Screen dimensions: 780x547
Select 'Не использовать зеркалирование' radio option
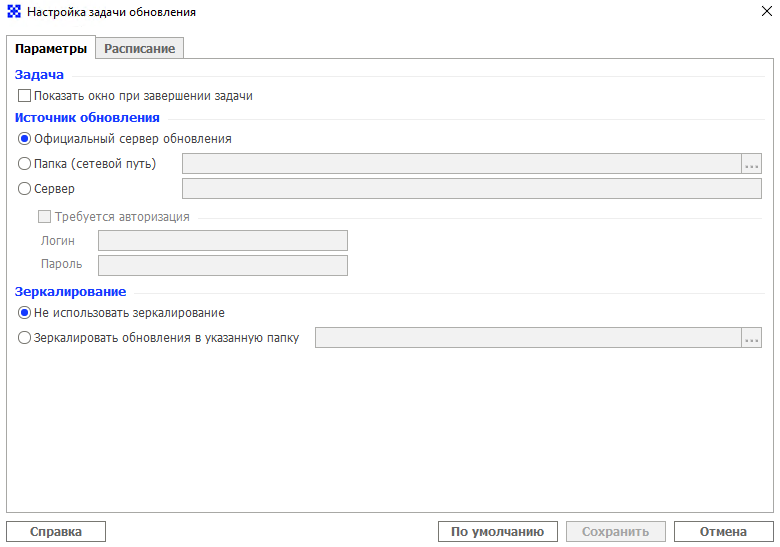point(24,313)
